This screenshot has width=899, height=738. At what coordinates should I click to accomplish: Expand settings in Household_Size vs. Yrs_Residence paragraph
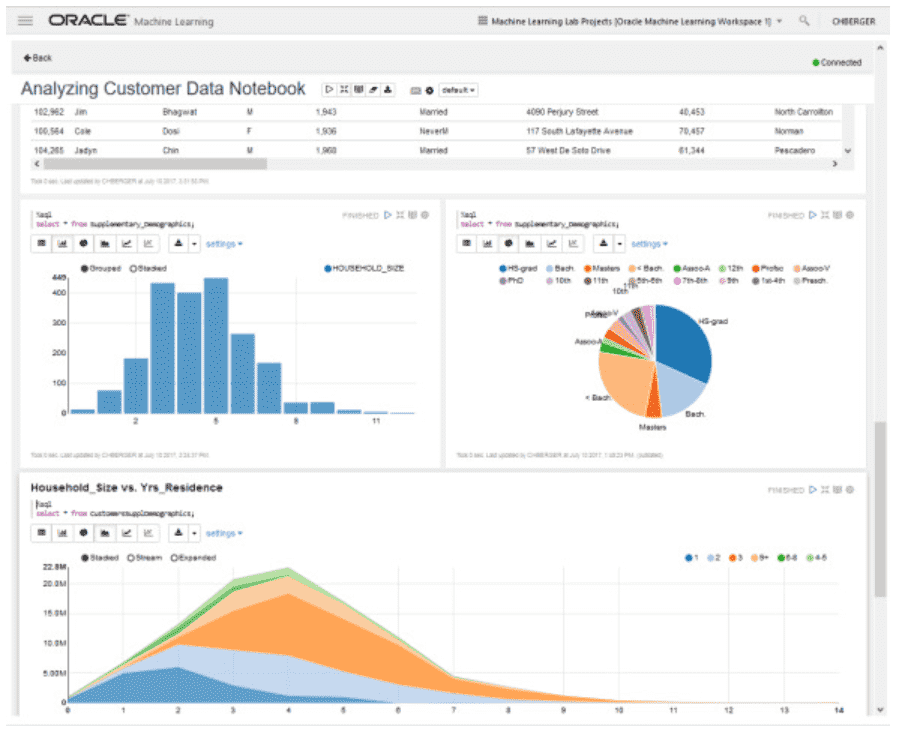[x=224, y=533]
